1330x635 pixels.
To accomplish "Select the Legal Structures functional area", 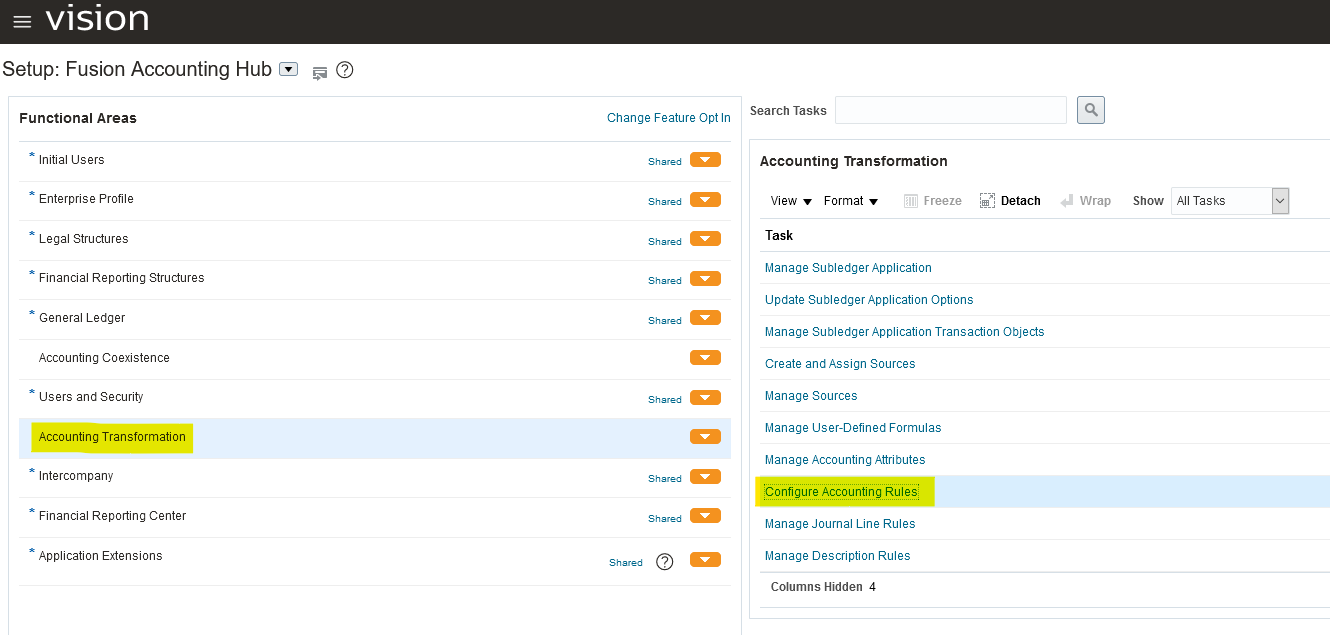I will coord(83,239).
